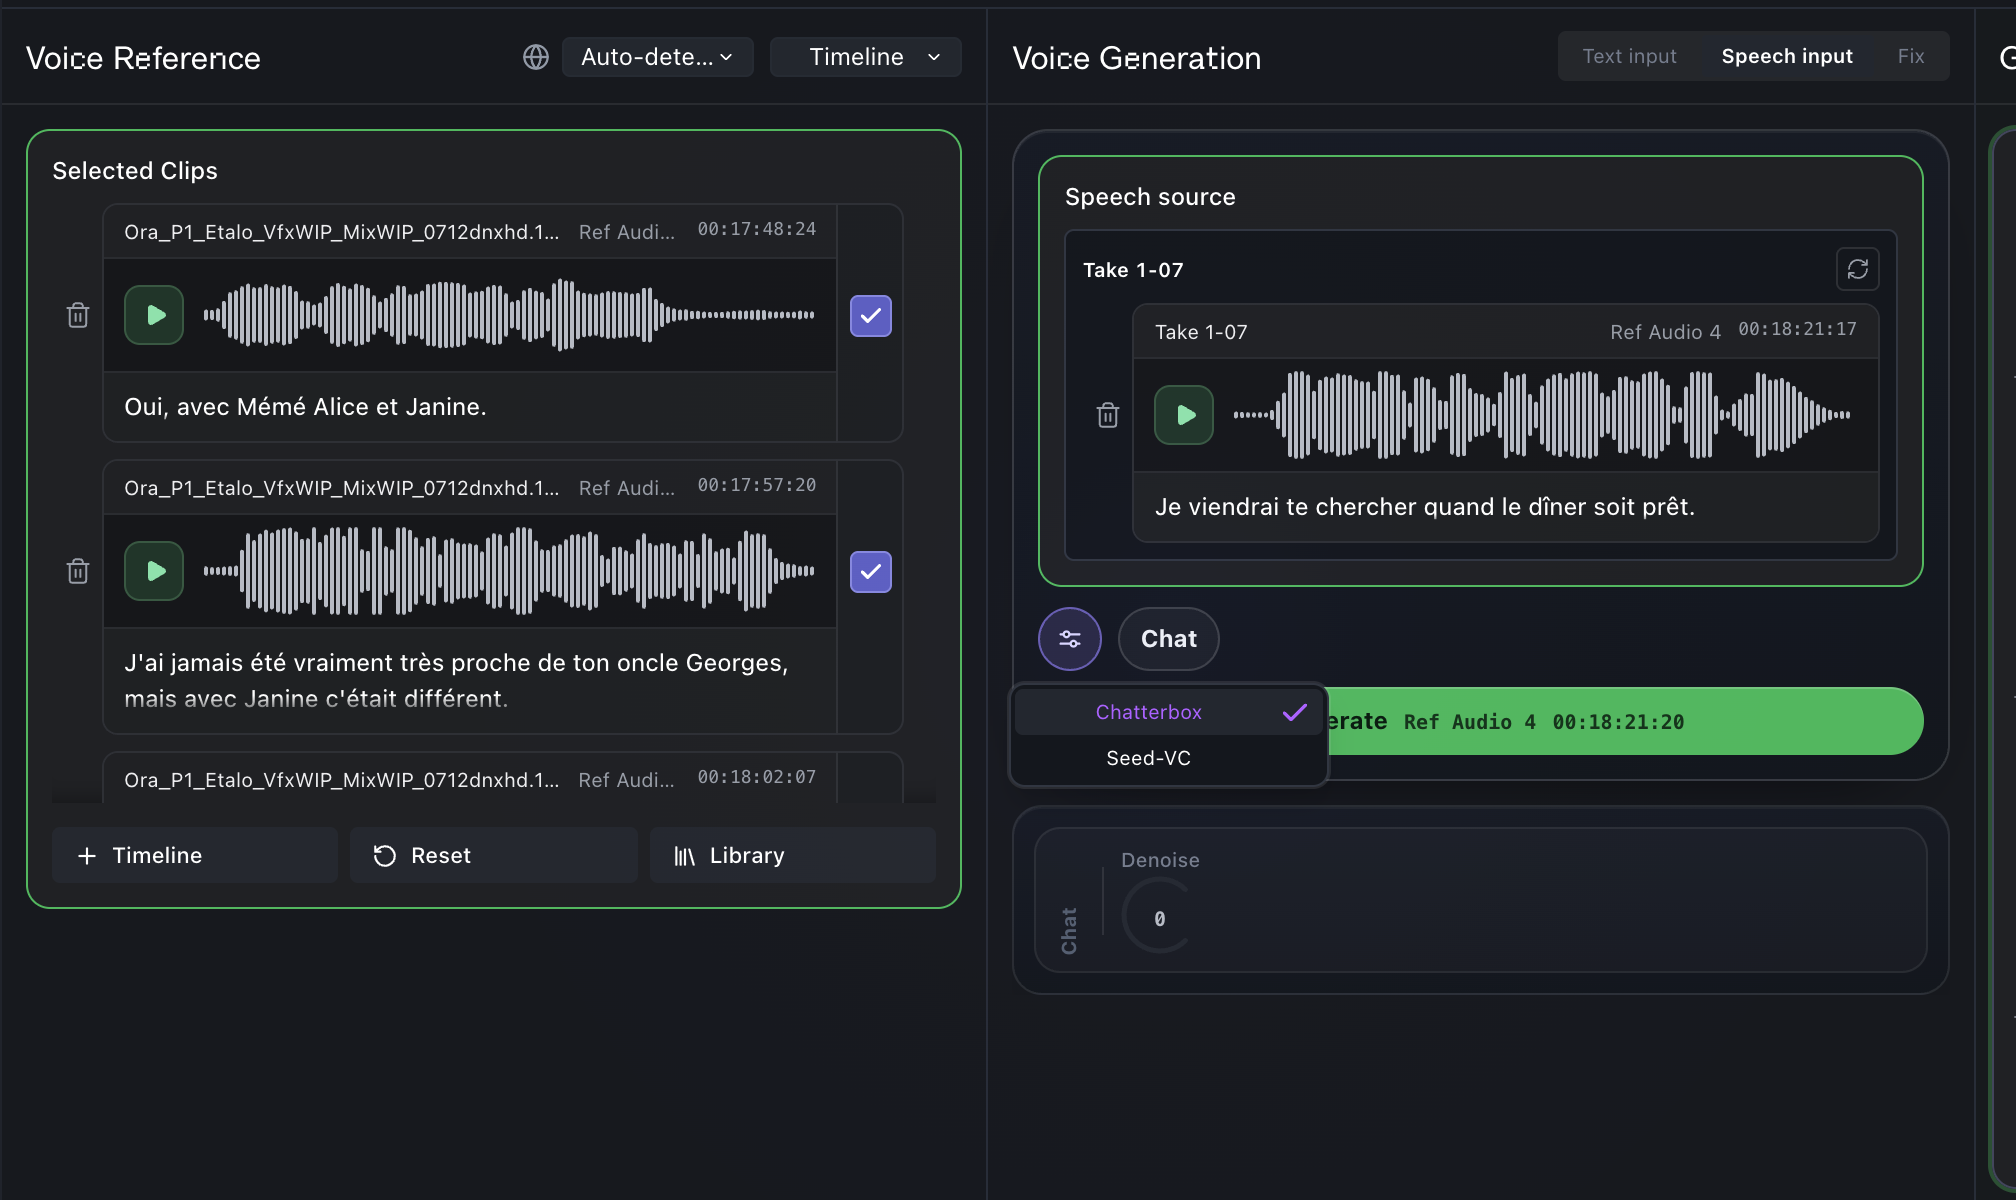Select Chatterbox in the model menu
The width and height of the screenshot is (2016, 1200).
pyautogui.click(x=1168, y=712)
